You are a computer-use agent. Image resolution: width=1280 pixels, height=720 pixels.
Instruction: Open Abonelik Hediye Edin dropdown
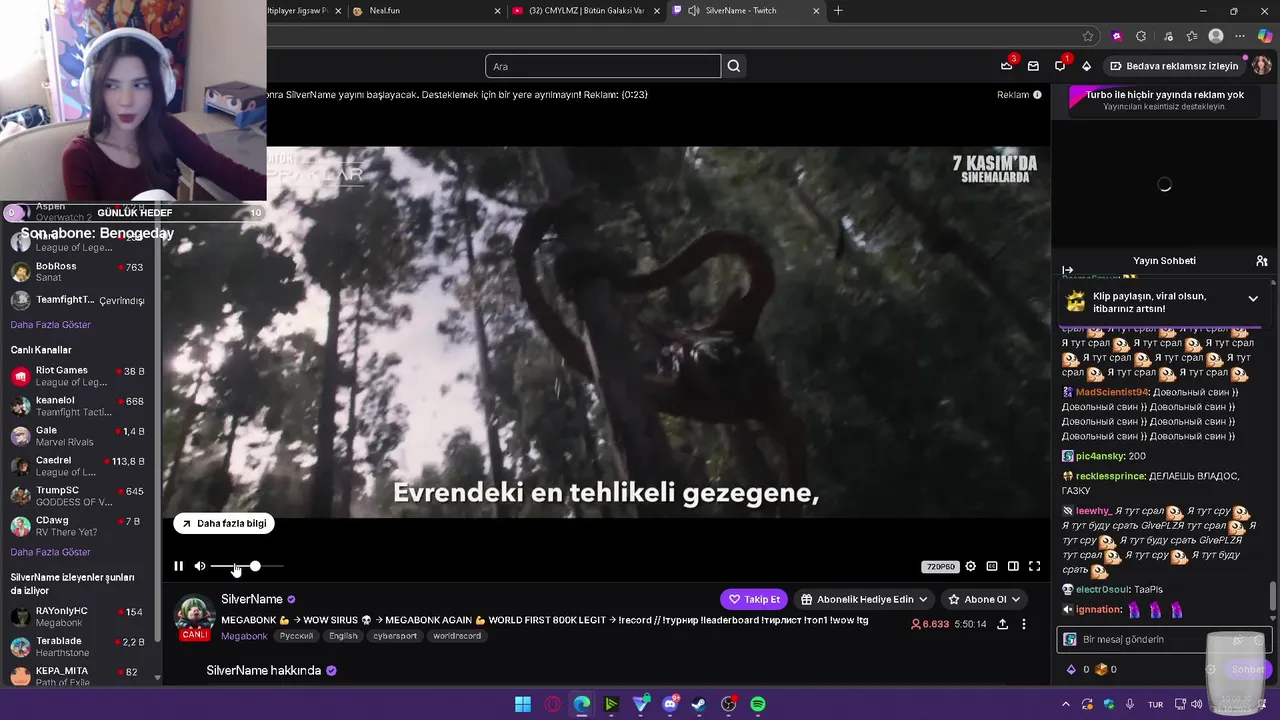864,599
